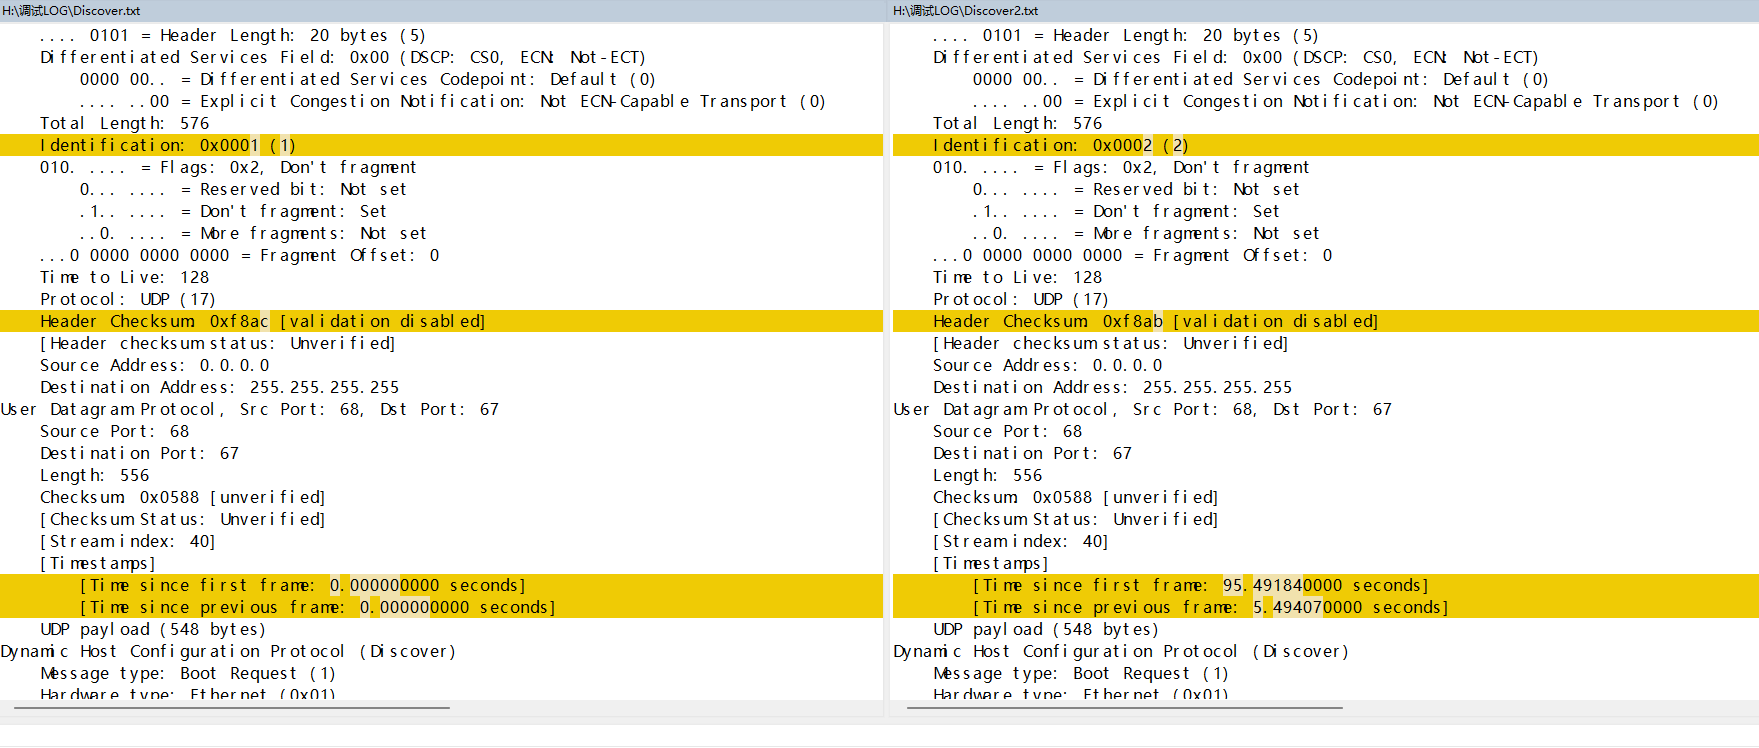Click right pane Reserved bit: Not set
Screen dimensions: 1759x748
coord(1136,189)
